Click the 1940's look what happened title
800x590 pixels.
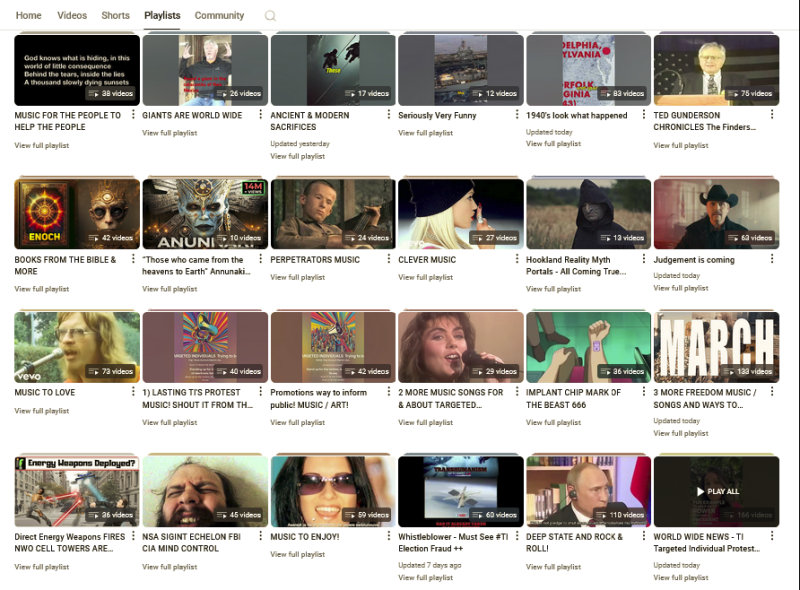[x=577, y=115]
